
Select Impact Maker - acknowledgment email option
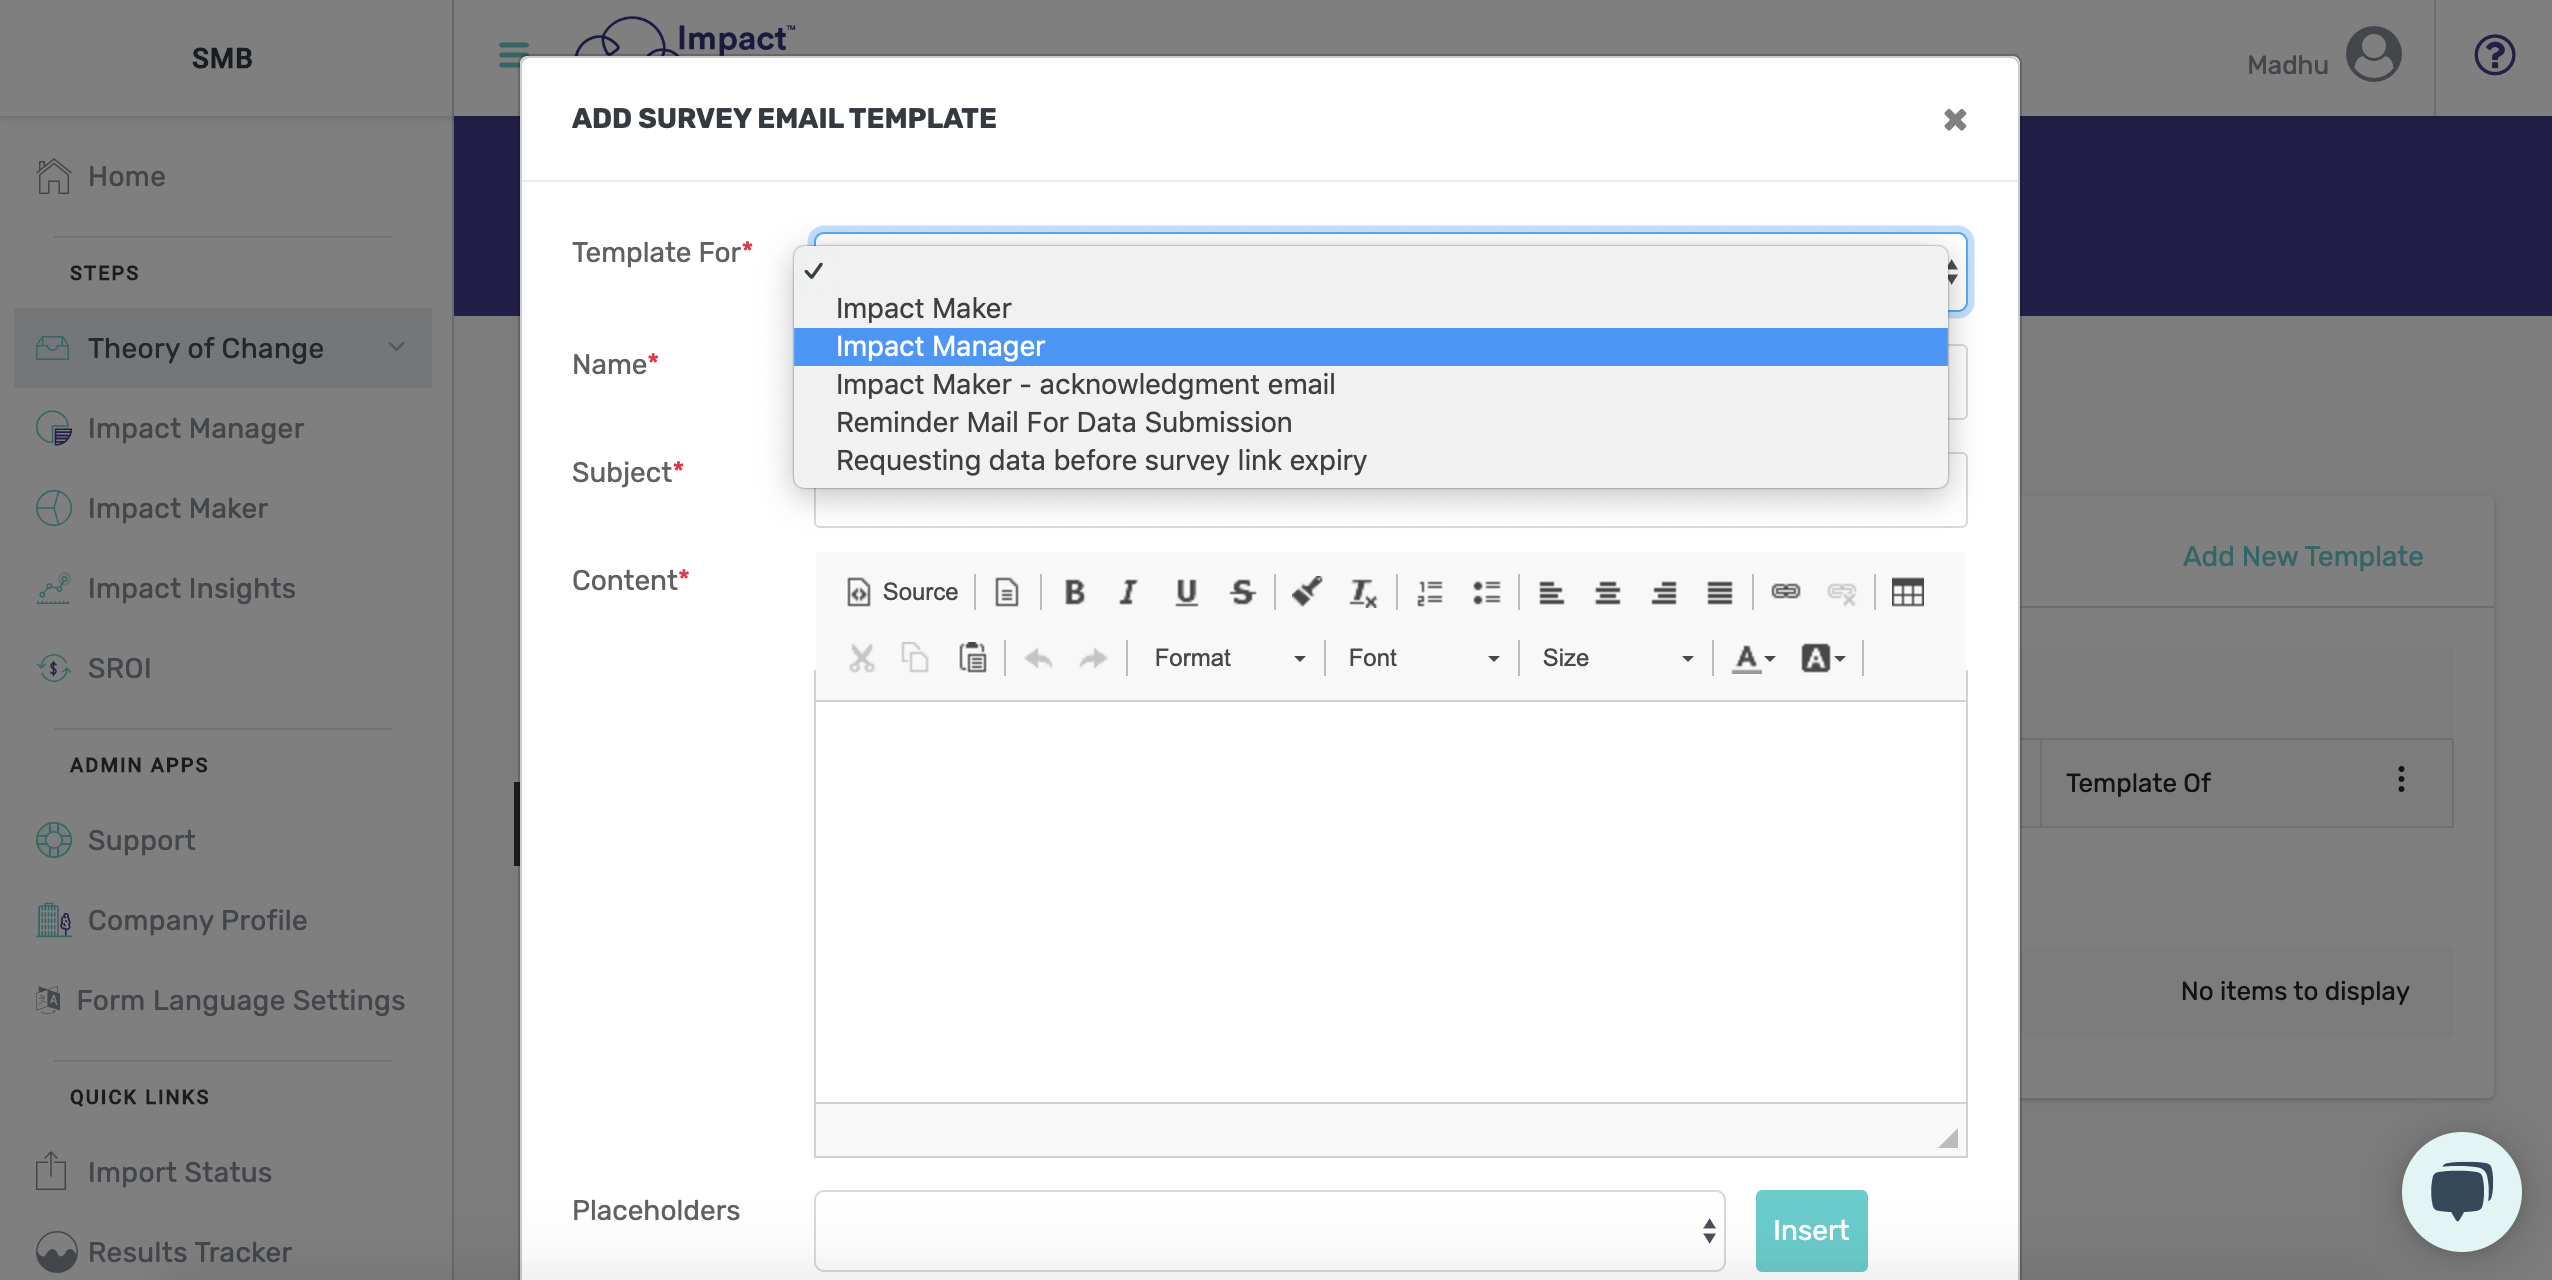tap(1370, 384)
